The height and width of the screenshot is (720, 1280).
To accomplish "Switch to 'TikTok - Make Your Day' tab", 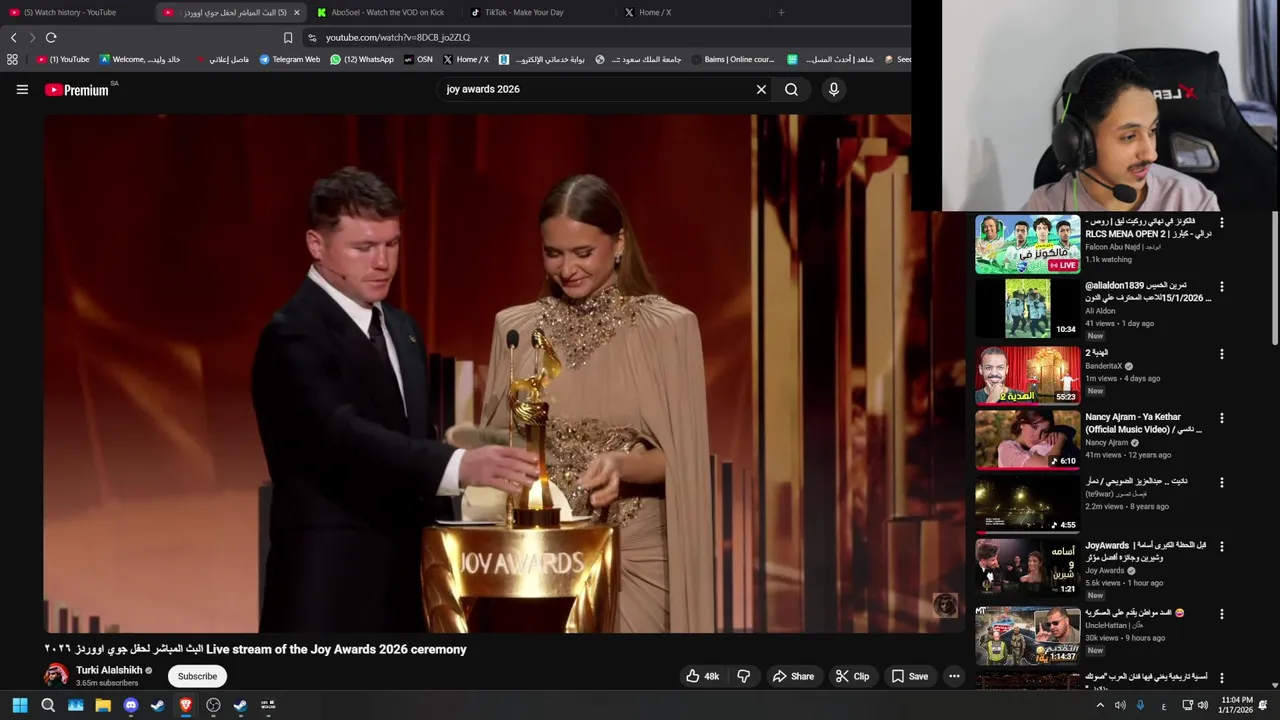I will tap(524, 12).
